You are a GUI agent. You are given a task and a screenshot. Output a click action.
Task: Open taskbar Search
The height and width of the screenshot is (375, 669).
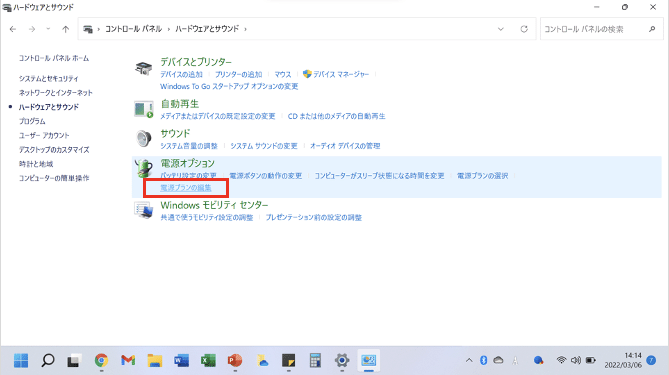tap(48, 360)
